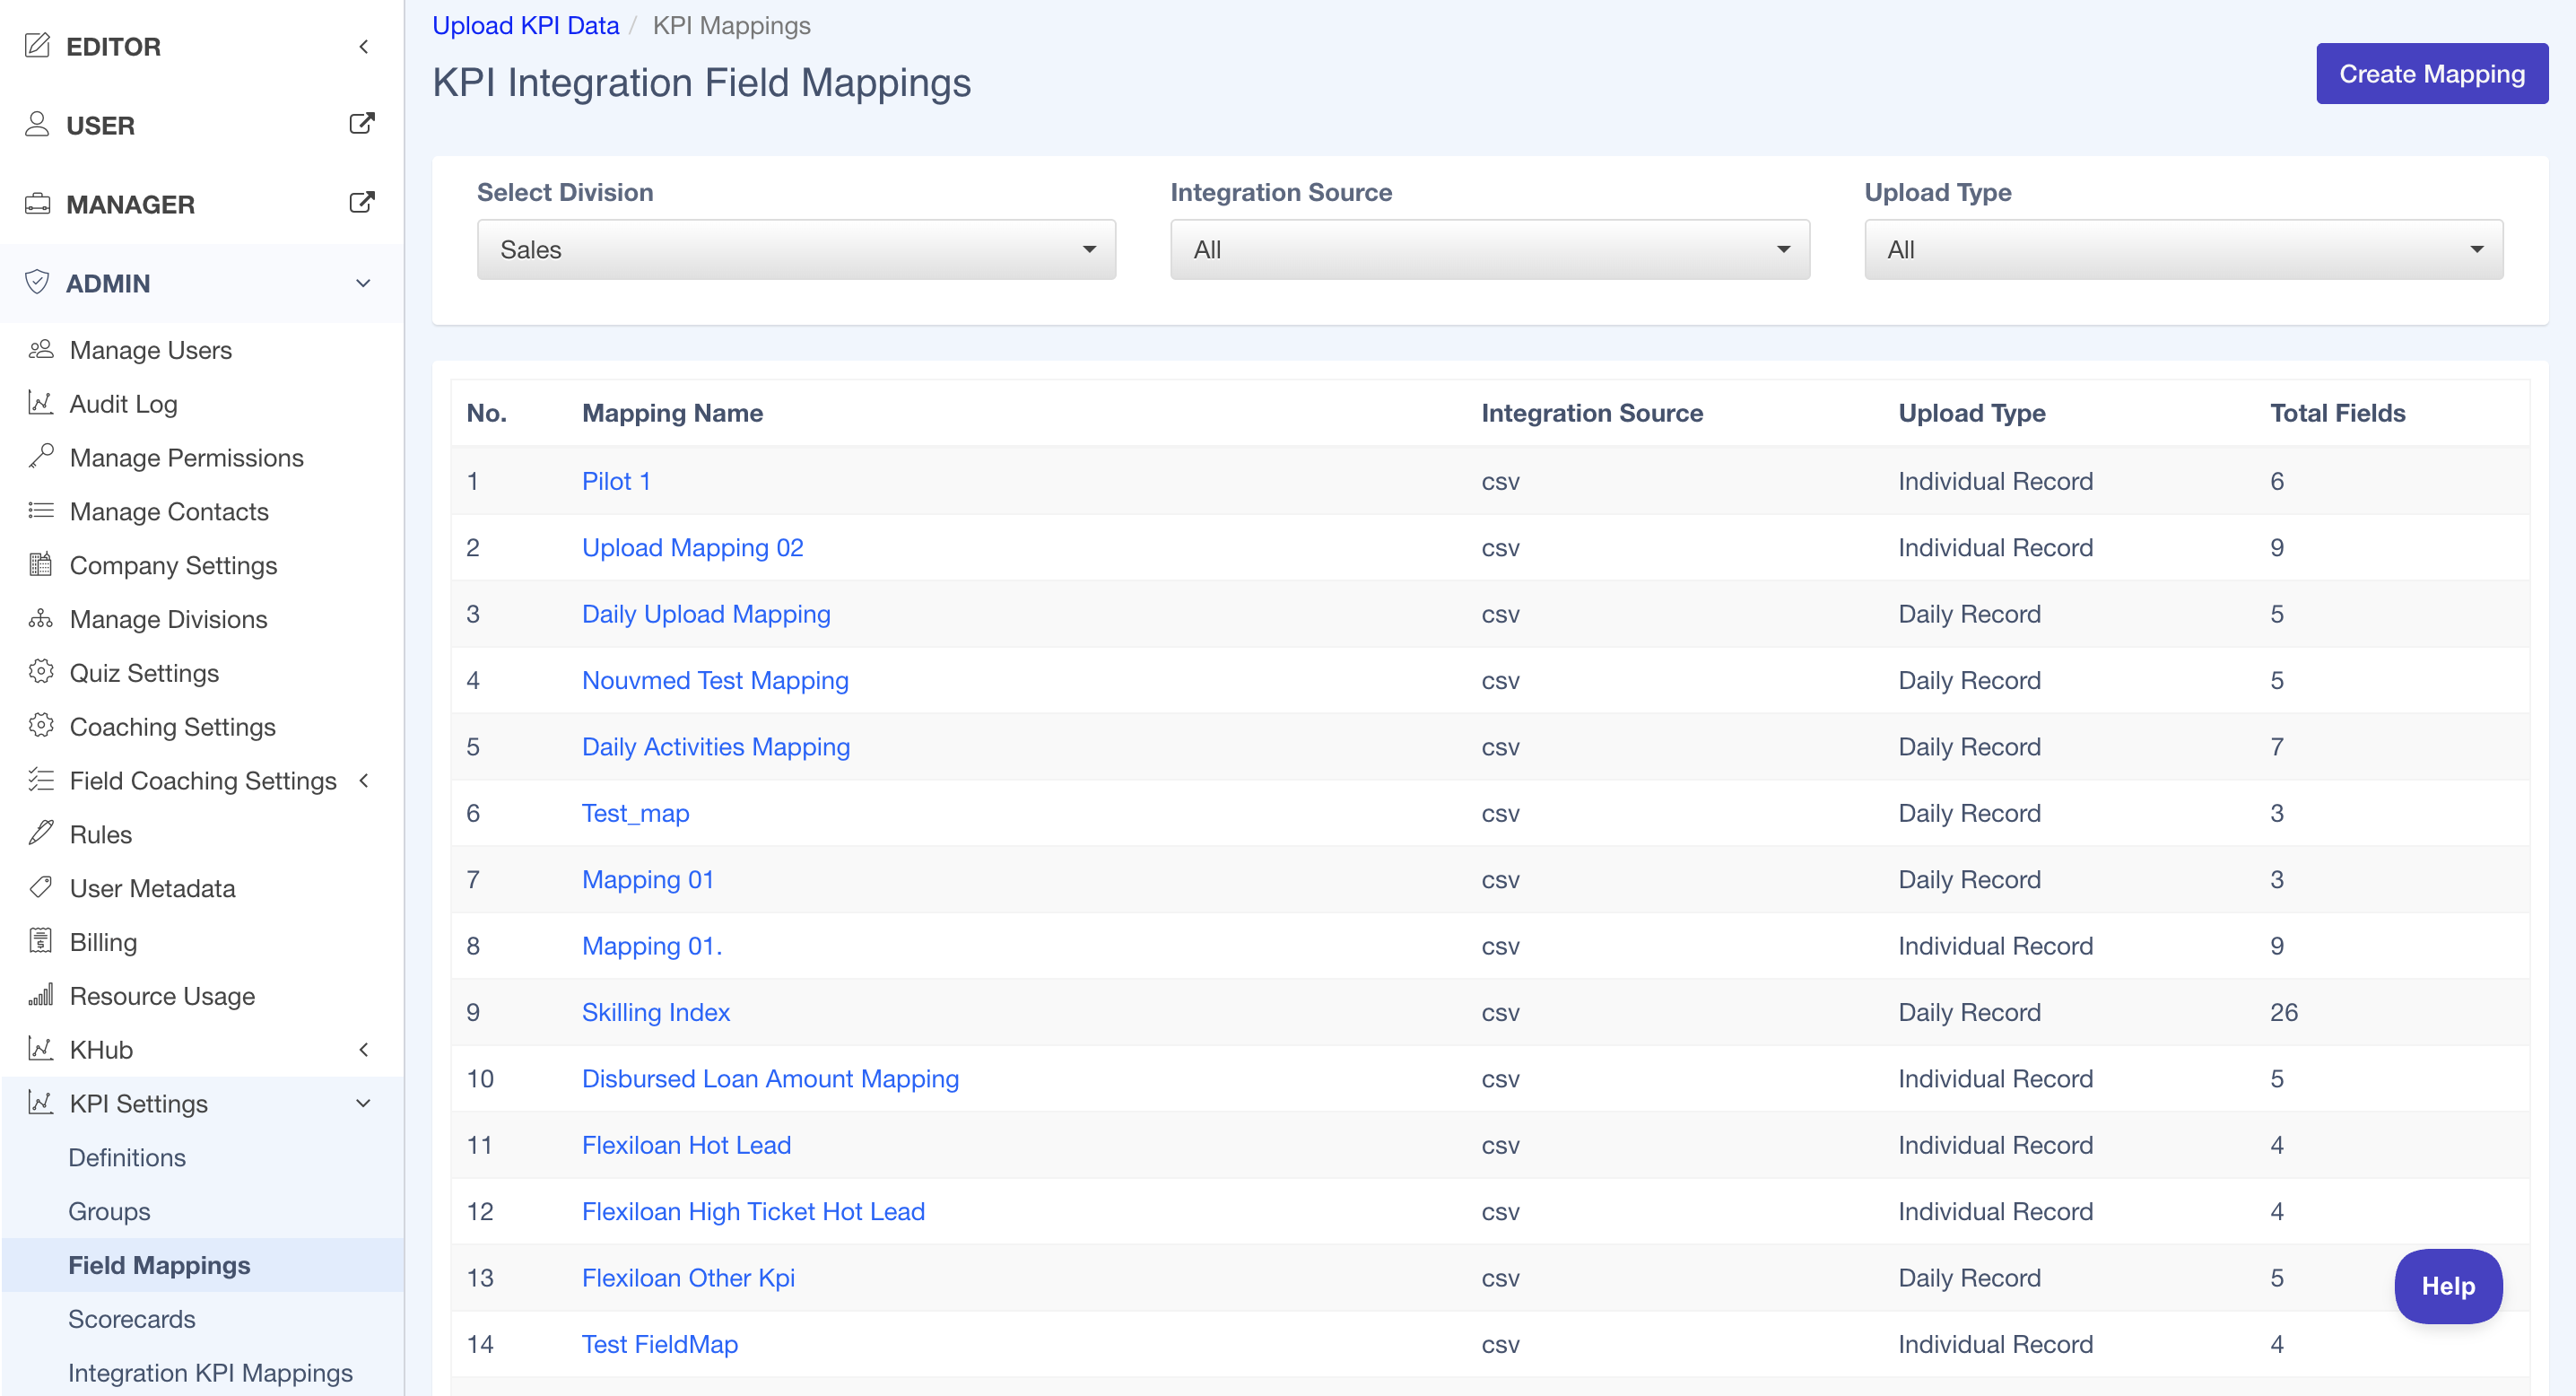Open the Select Division dropdown
Screen dimensions: 2576x1396
pyautogui.click(x=795, y=250)
